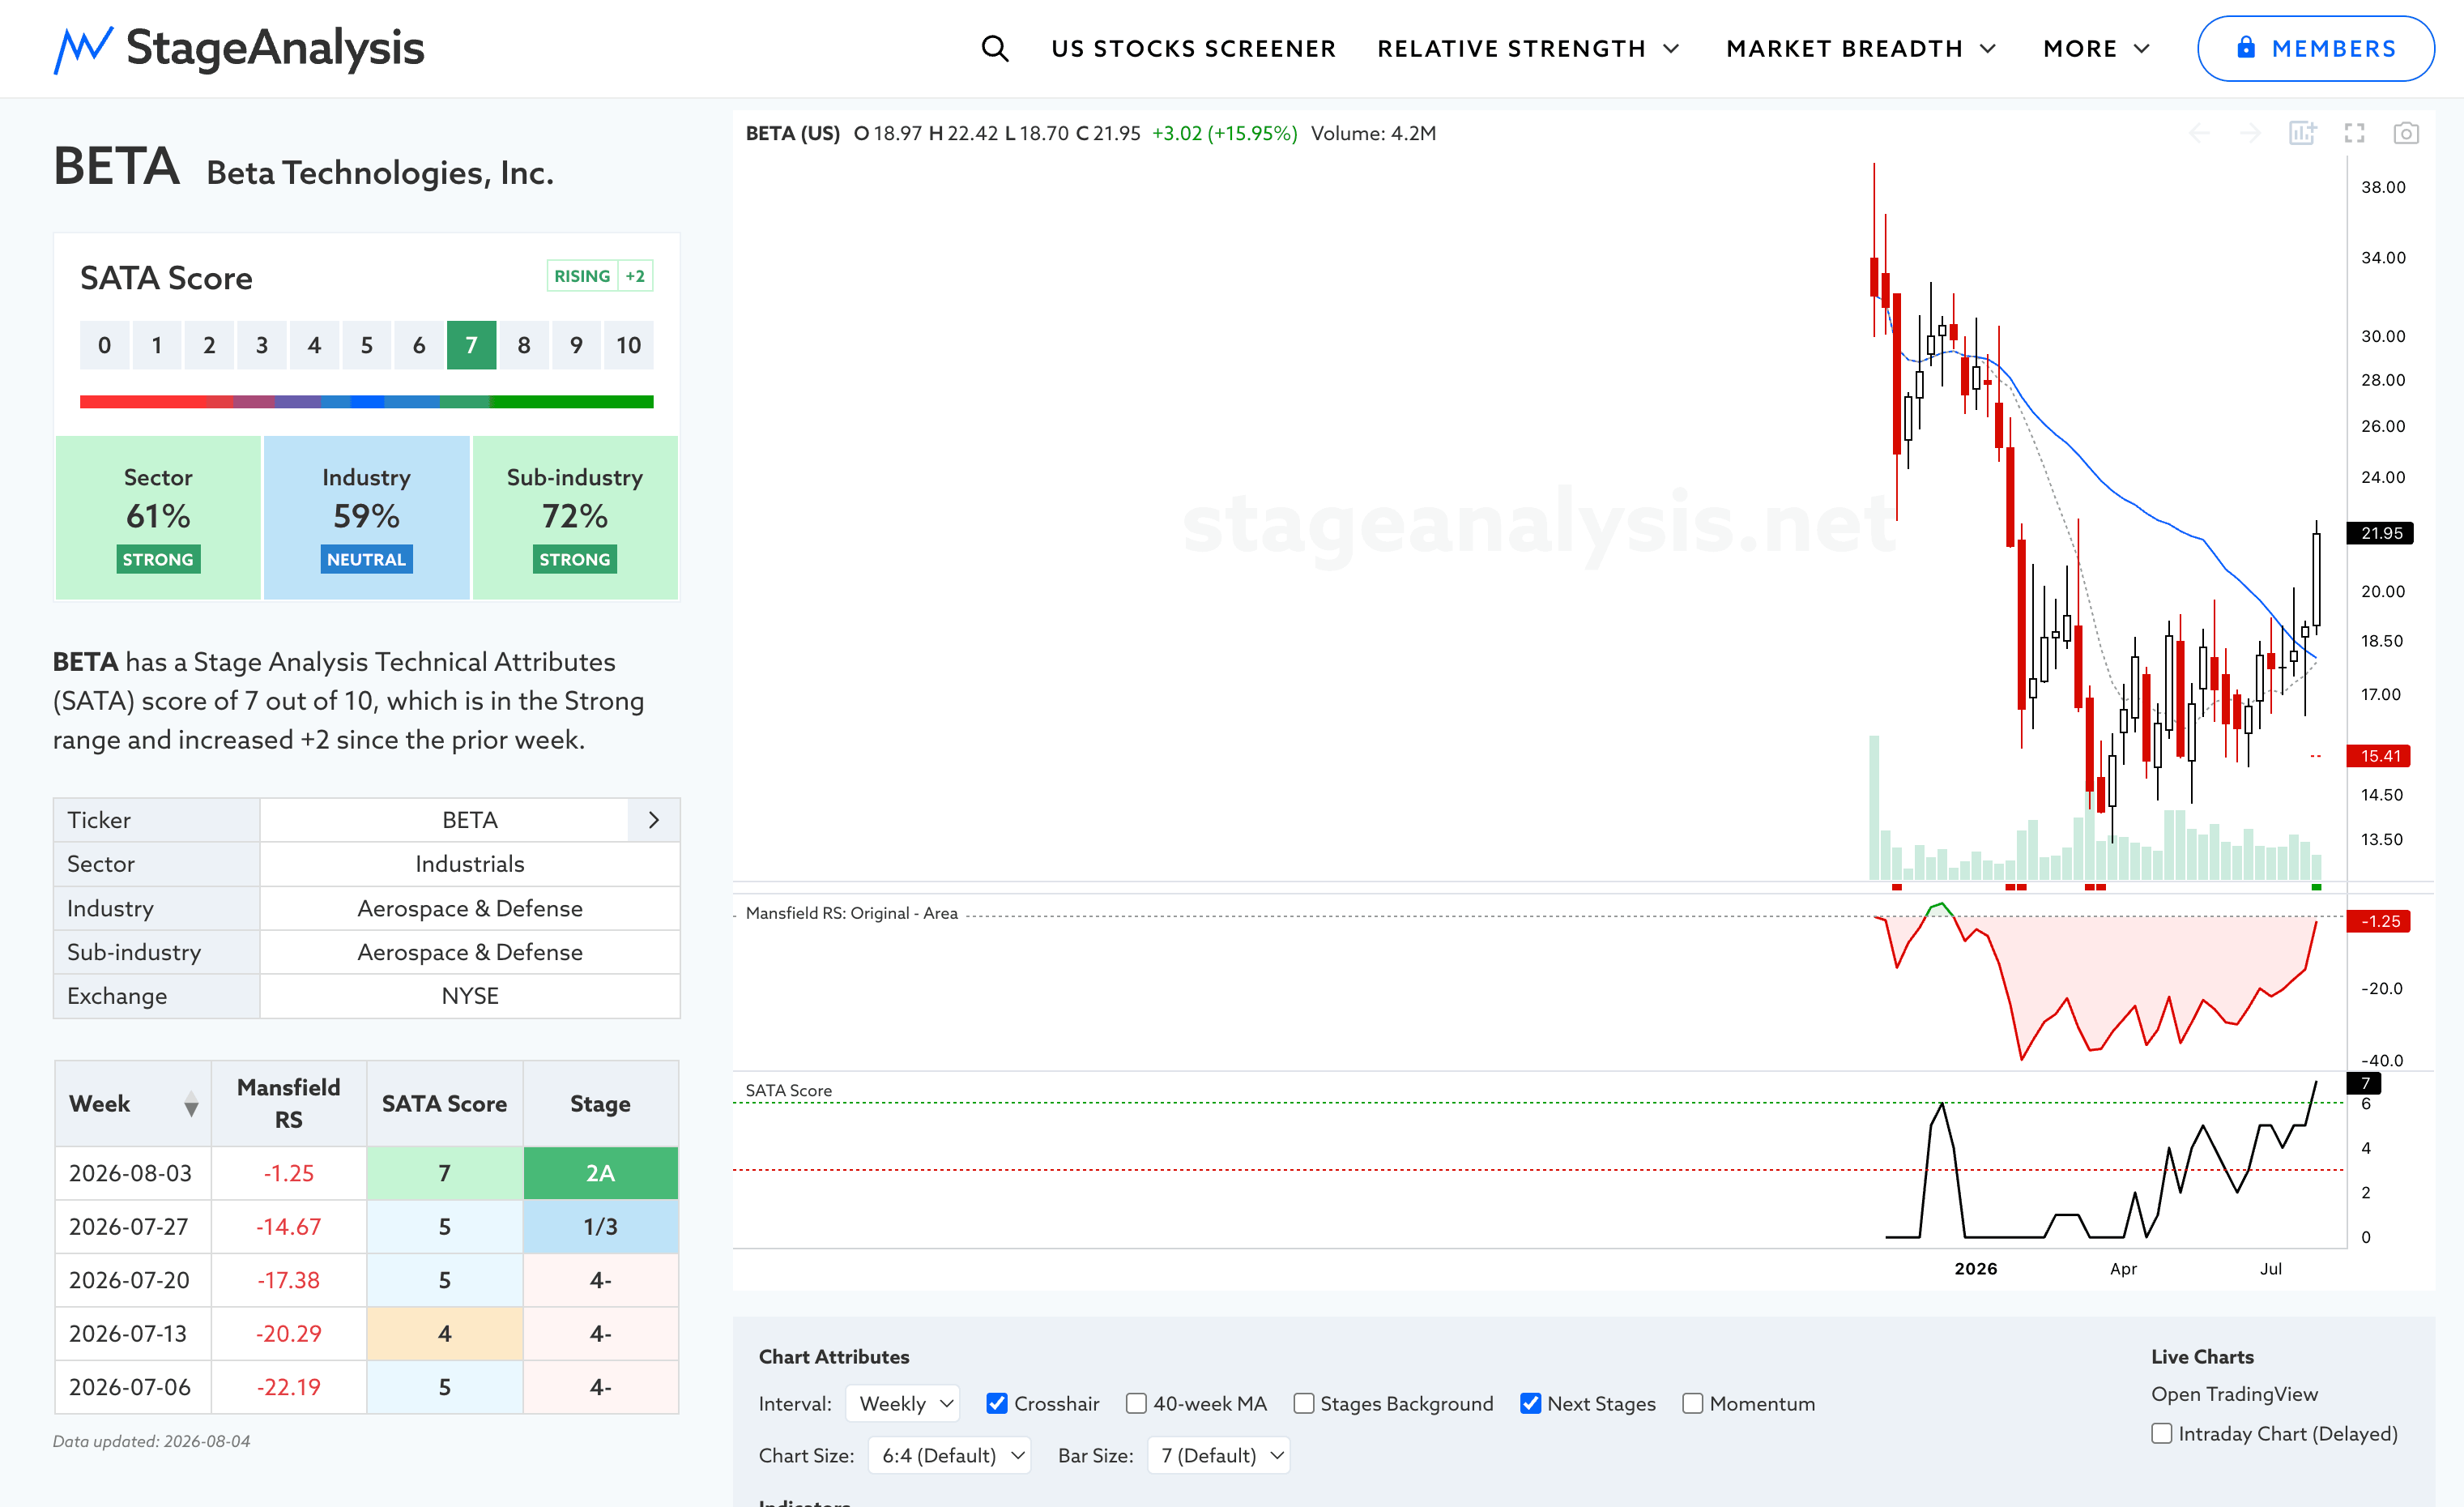Click the NYSE exchange cell

[x=469, y=996]
